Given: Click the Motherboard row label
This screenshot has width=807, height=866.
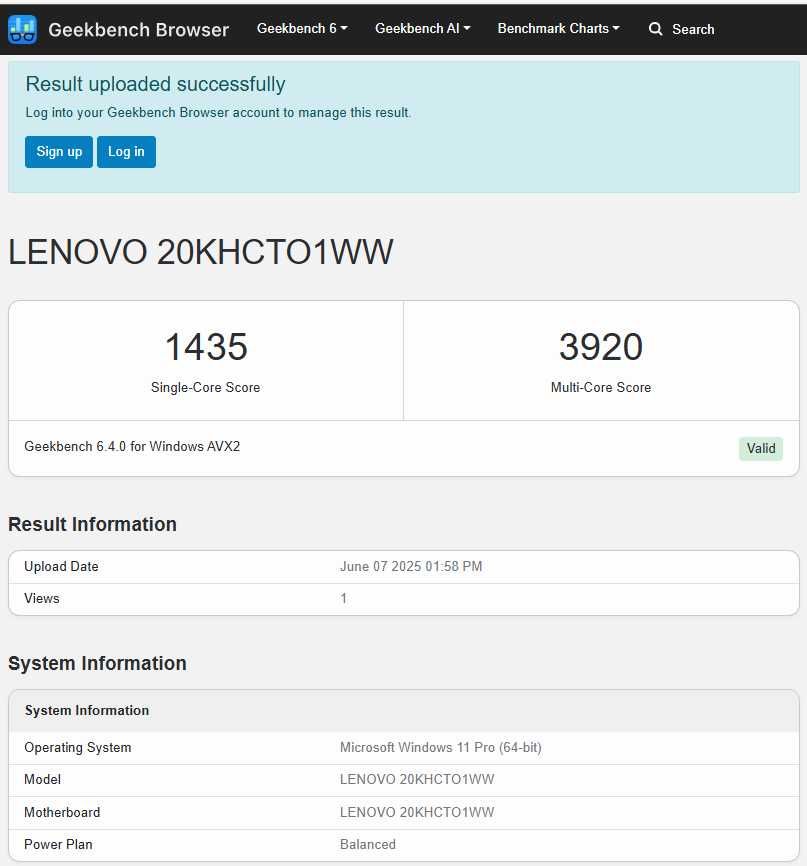Looking at the screenshot, I should pyautogui.click(x=62, y=812).
